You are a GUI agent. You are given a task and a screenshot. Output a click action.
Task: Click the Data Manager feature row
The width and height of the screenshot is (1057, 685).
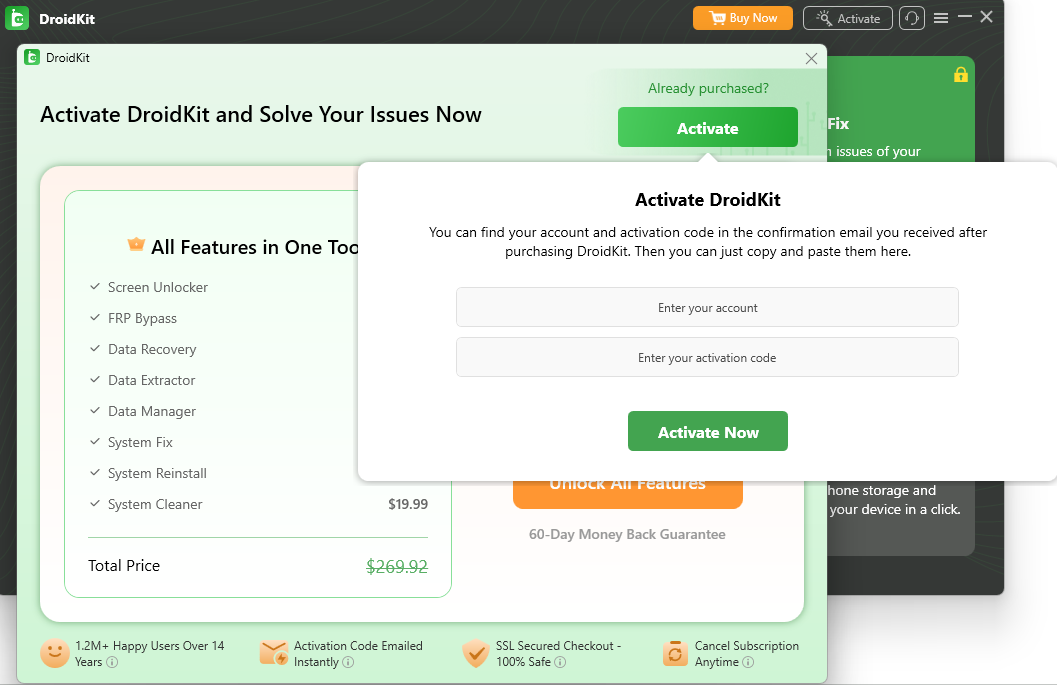click(258, 411)
